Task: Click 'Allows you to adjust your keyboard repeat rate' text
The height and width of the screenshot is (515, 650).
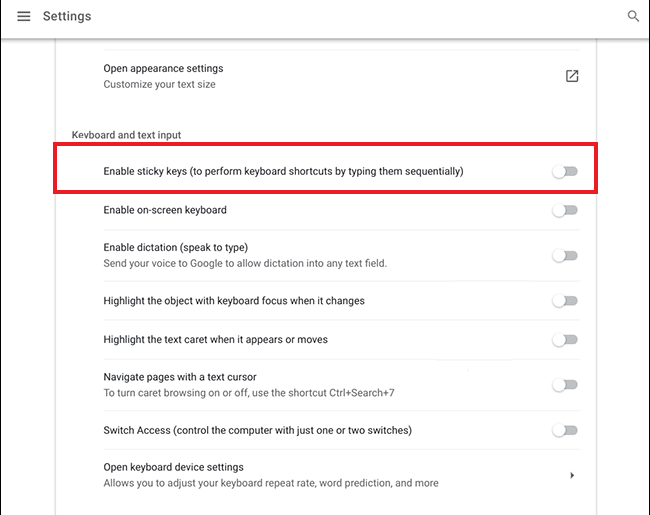Action: click(271, 483)
